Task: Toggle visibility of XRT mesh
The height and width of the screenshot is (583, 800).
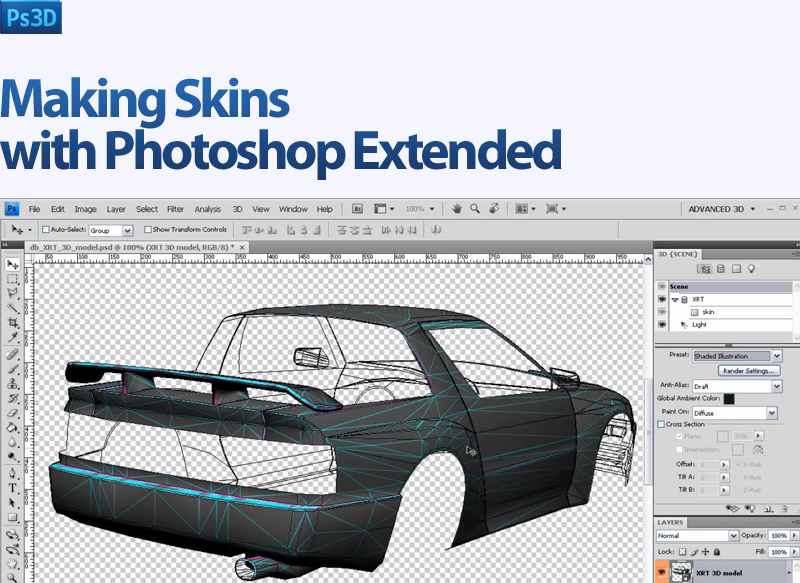Action: point(662,299)
